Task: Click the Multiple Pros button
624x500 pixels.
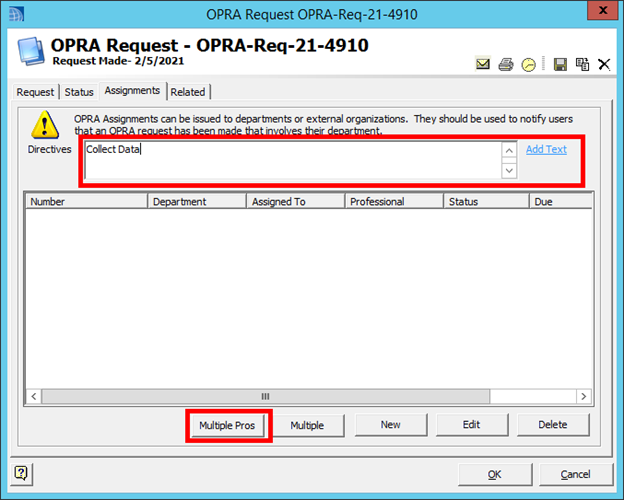Action: (227, 425)
